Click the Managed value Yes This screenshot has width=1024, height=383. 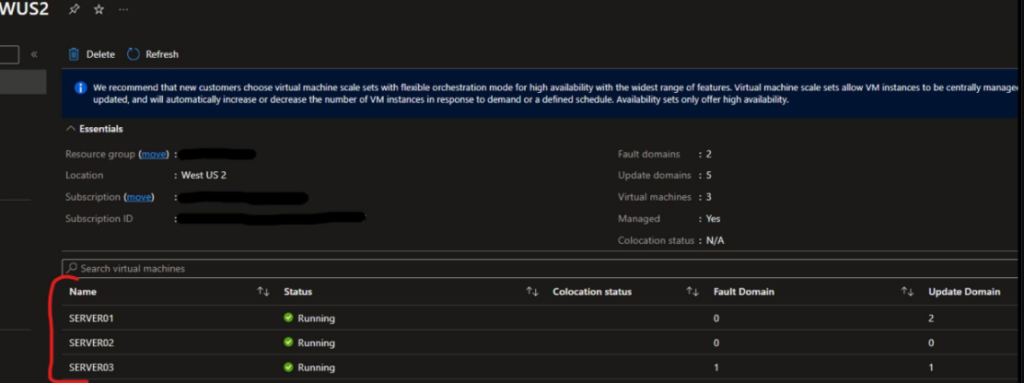[x=713, y=218]
